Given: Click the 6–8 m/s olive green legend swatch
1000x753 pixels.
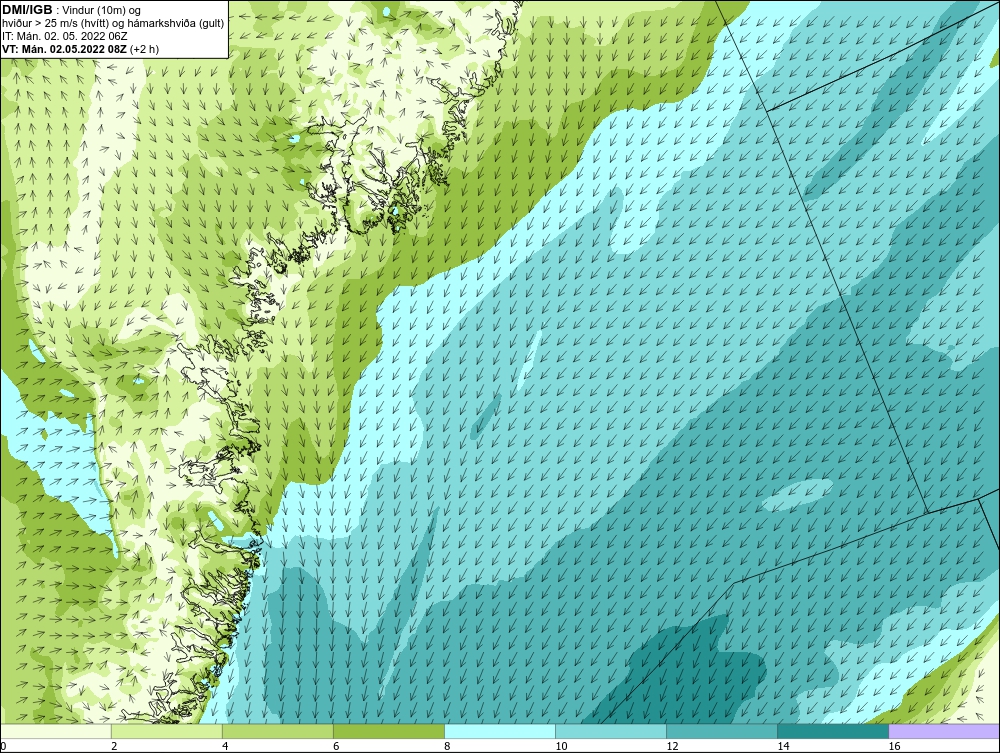Looking at the screenshot, I should (x=388, y=731).
